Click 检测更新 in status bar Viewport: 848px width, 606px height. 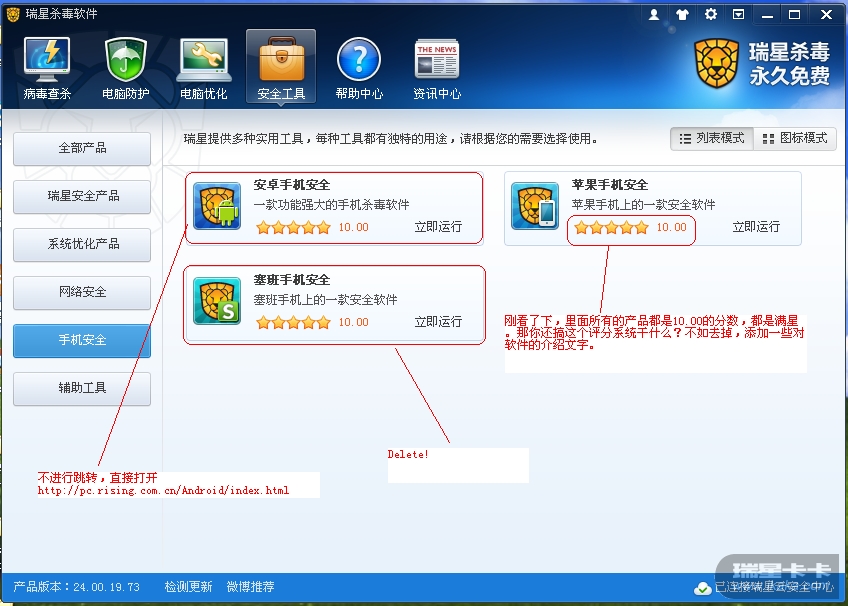click(x=188, y=587)
